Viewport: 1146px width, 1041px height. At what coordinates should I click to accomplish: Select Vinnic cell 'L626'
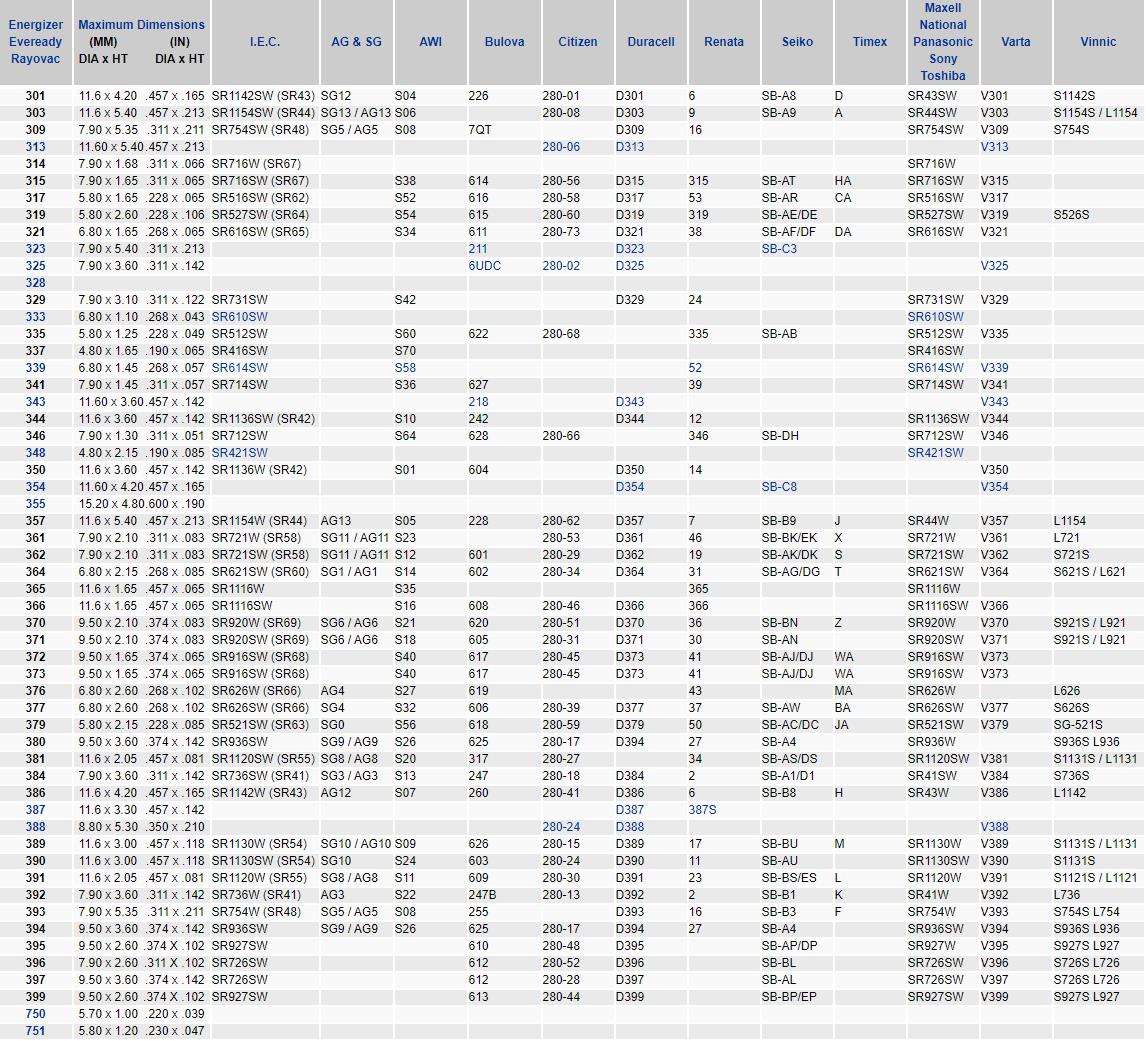click(x=1066, y=691)
